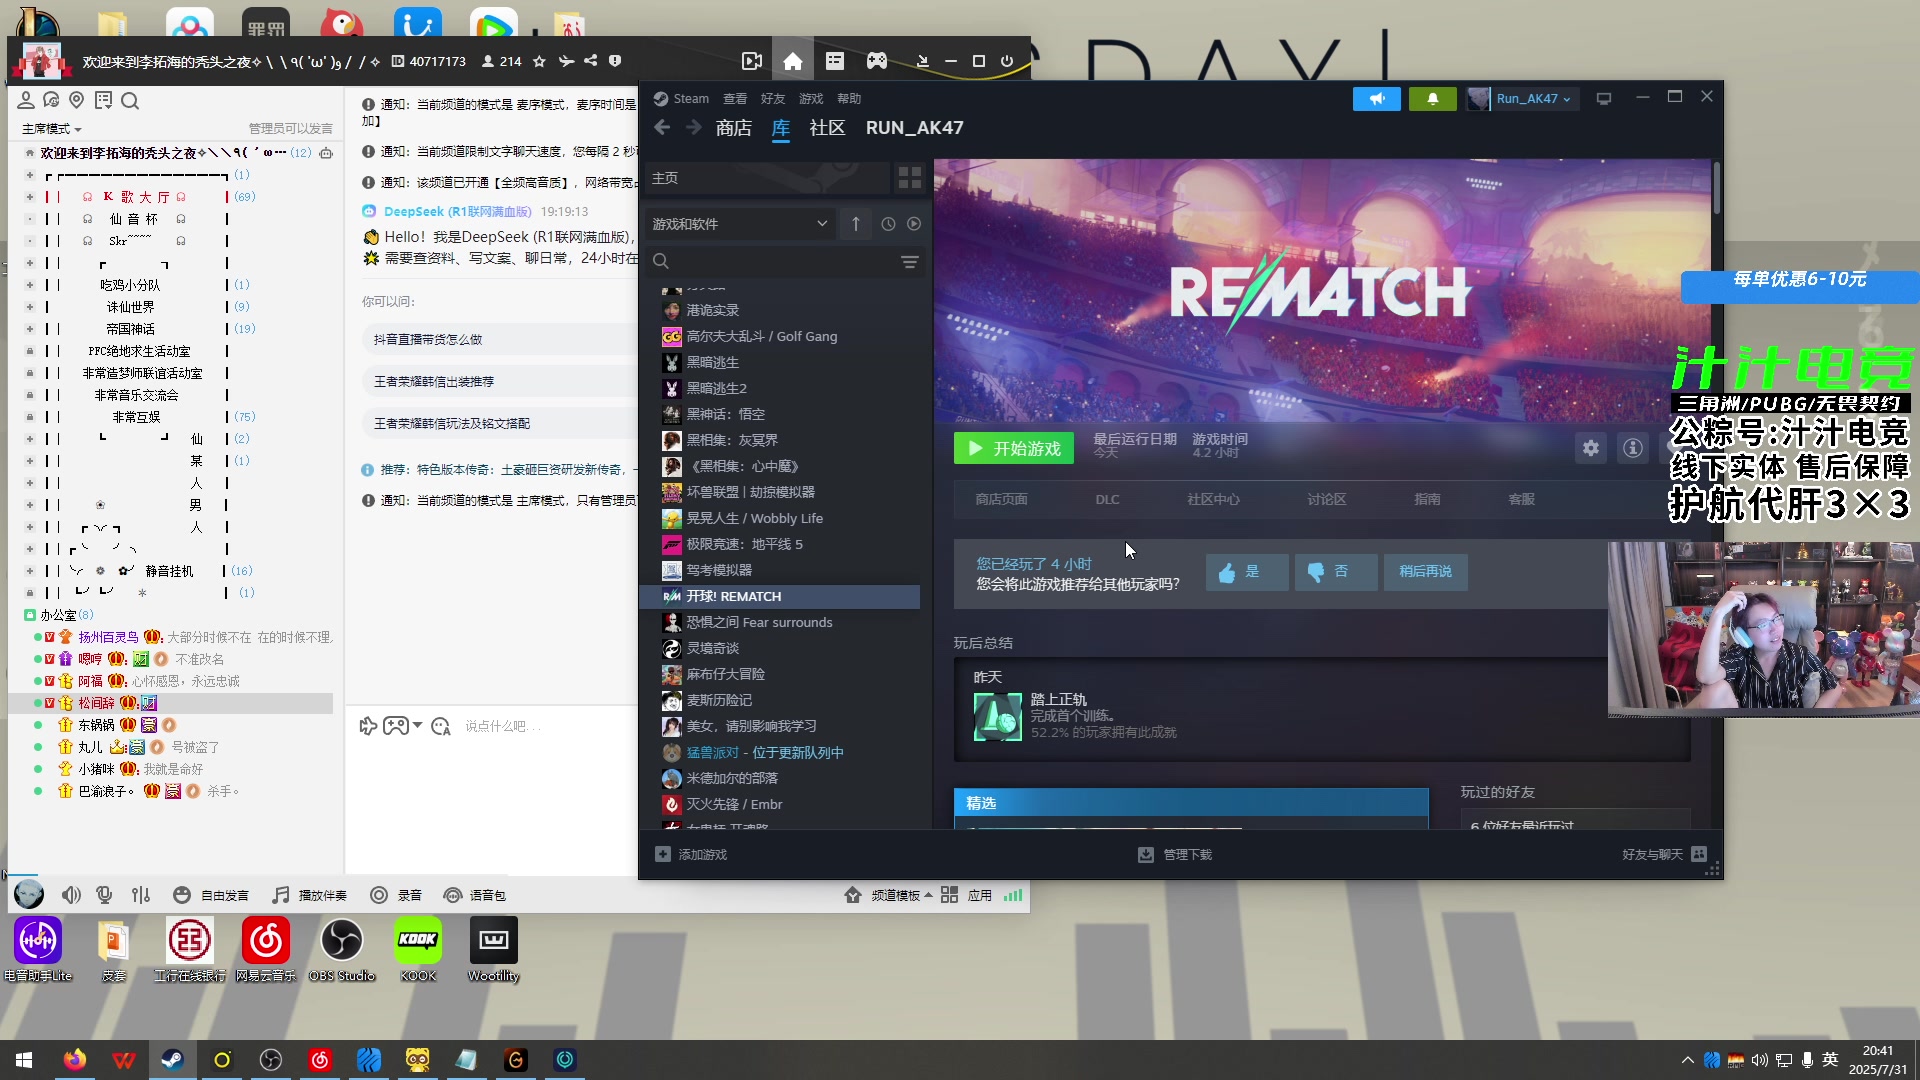
Task: Open REMATCH game info icon
Action: pos(1633,449)
